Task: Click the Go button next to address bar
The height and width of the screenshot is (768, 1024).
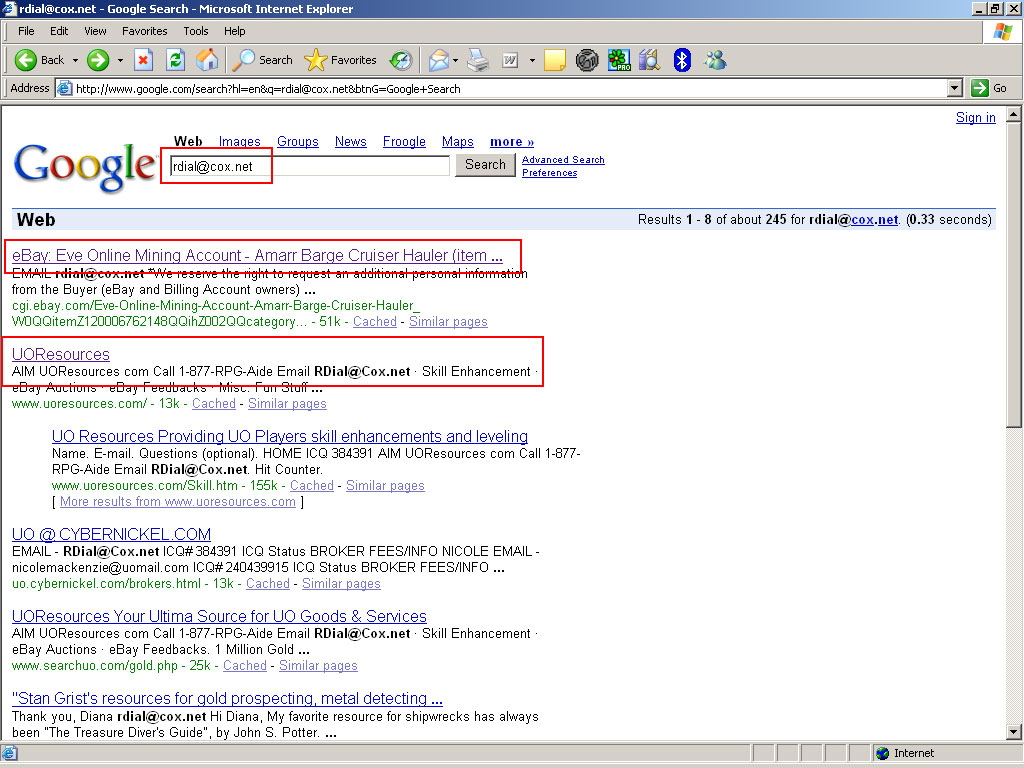Action: pos(989,88)
